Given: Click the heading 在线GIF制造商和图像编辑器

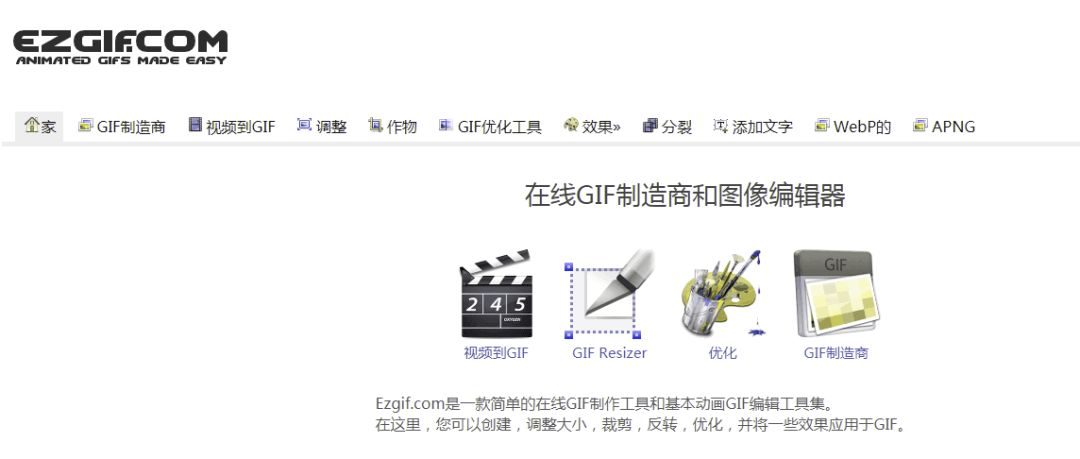Looking at the screenshot, I should (685, 196).
